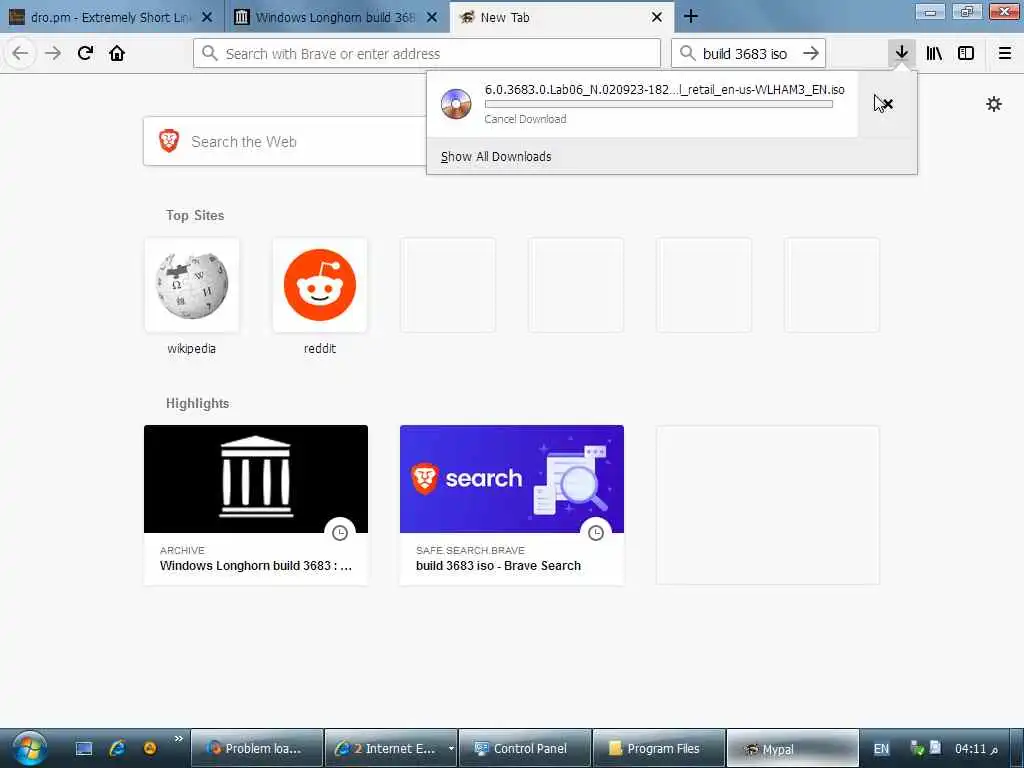Submit search with arrow in search box
Viewport: 1024px width, 768px height.
[810, 54]
